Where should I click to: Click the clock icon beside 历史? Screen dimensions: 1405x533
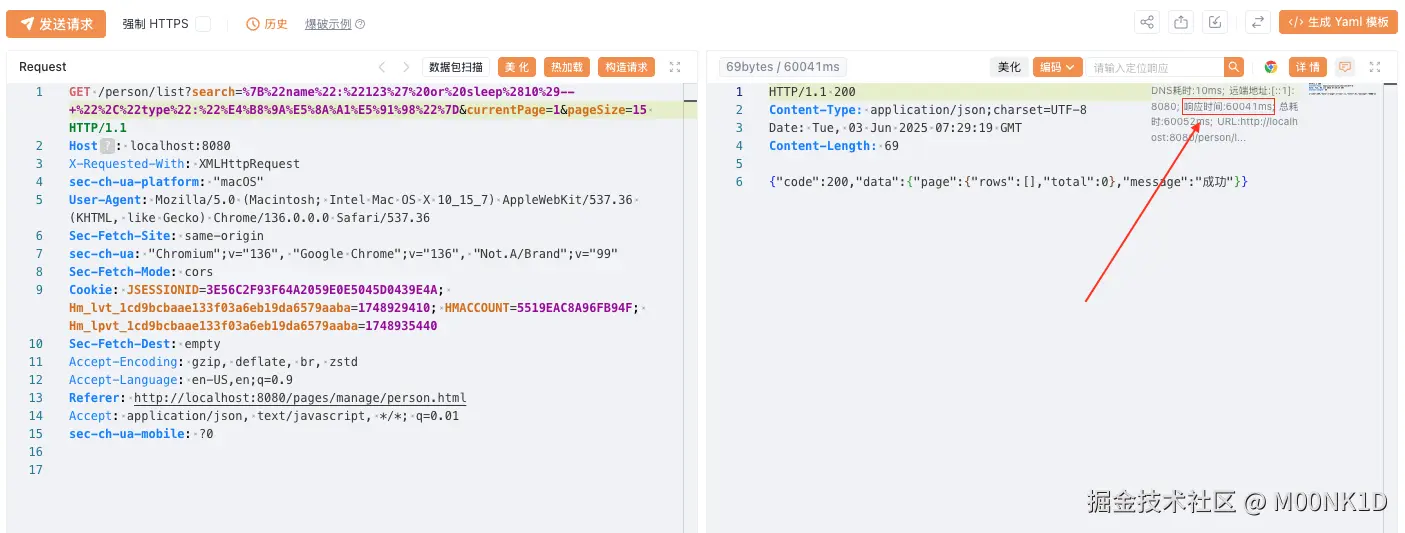pos(254,24)
